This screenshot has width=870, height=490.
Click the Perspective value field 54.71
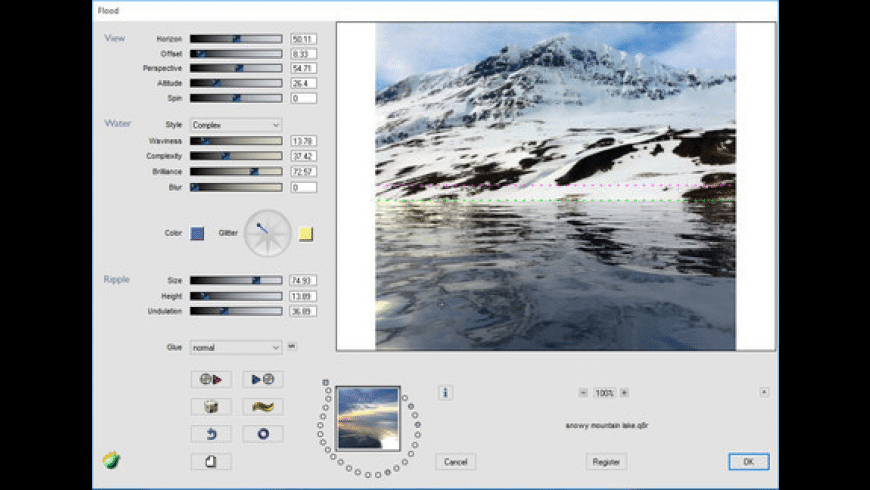point(304,68)
